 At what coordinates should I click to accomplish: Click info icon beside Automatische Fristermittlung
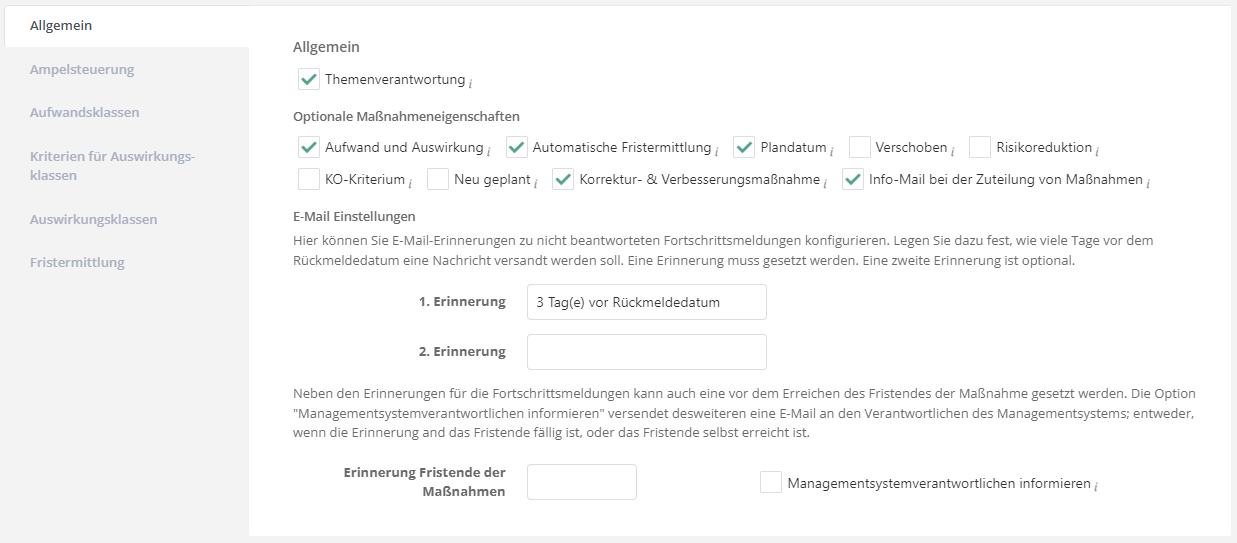point(717,151)
